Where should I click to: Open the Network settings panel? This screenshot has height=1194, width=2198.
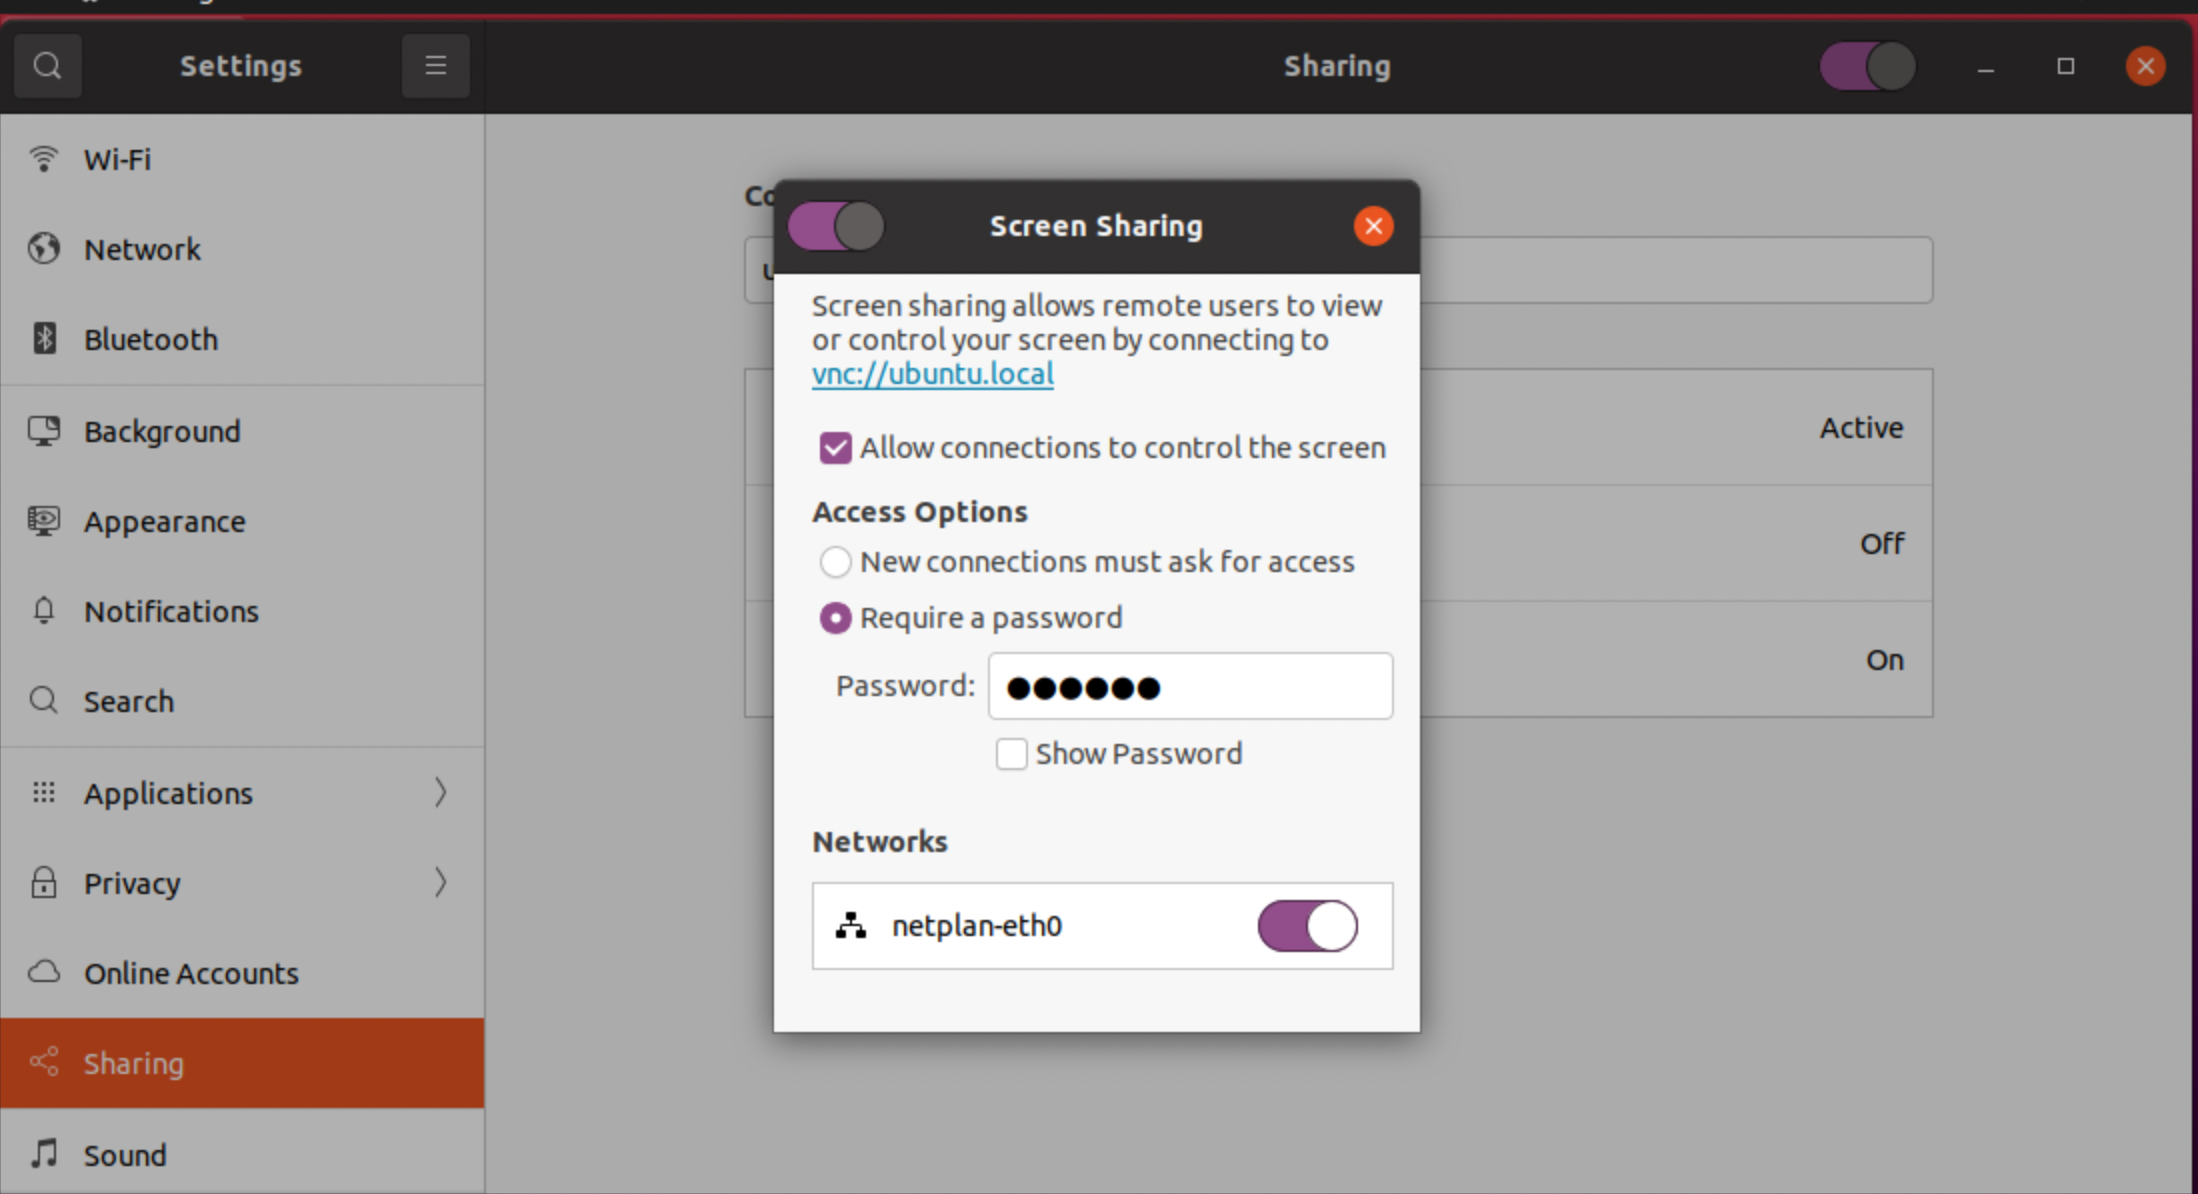142,249
